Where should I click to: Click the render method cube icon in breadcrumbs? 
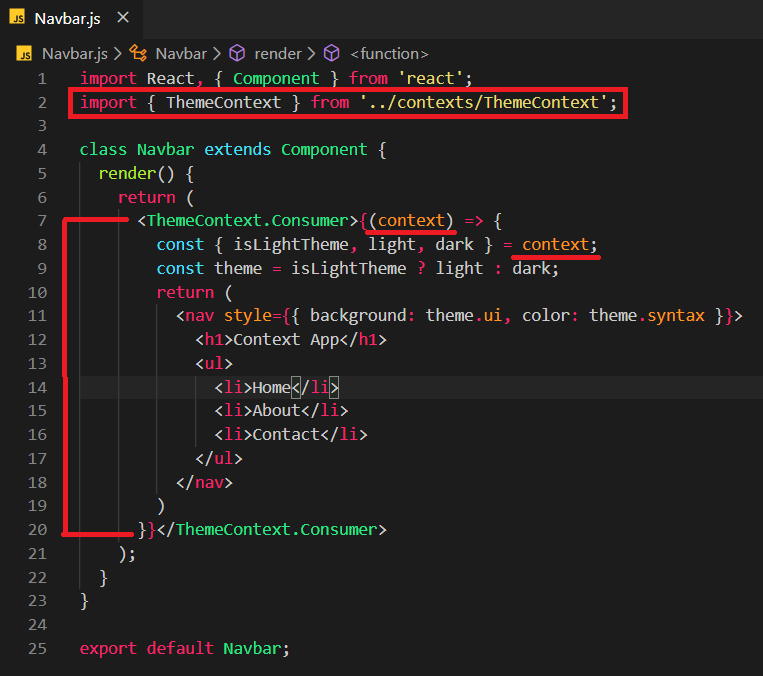click(238, 54)
